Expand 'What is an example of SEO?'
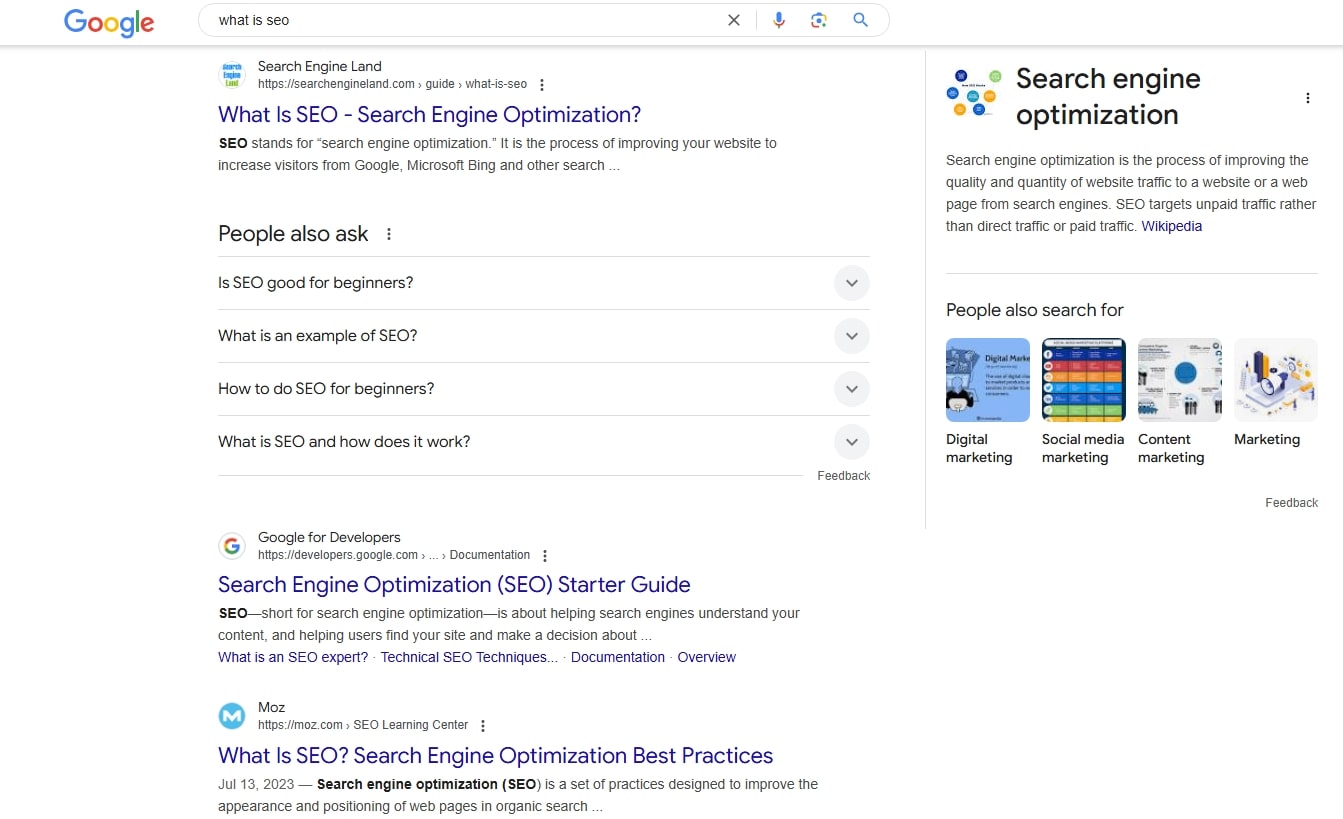The image size is (1343, 819). pos(544,336)
